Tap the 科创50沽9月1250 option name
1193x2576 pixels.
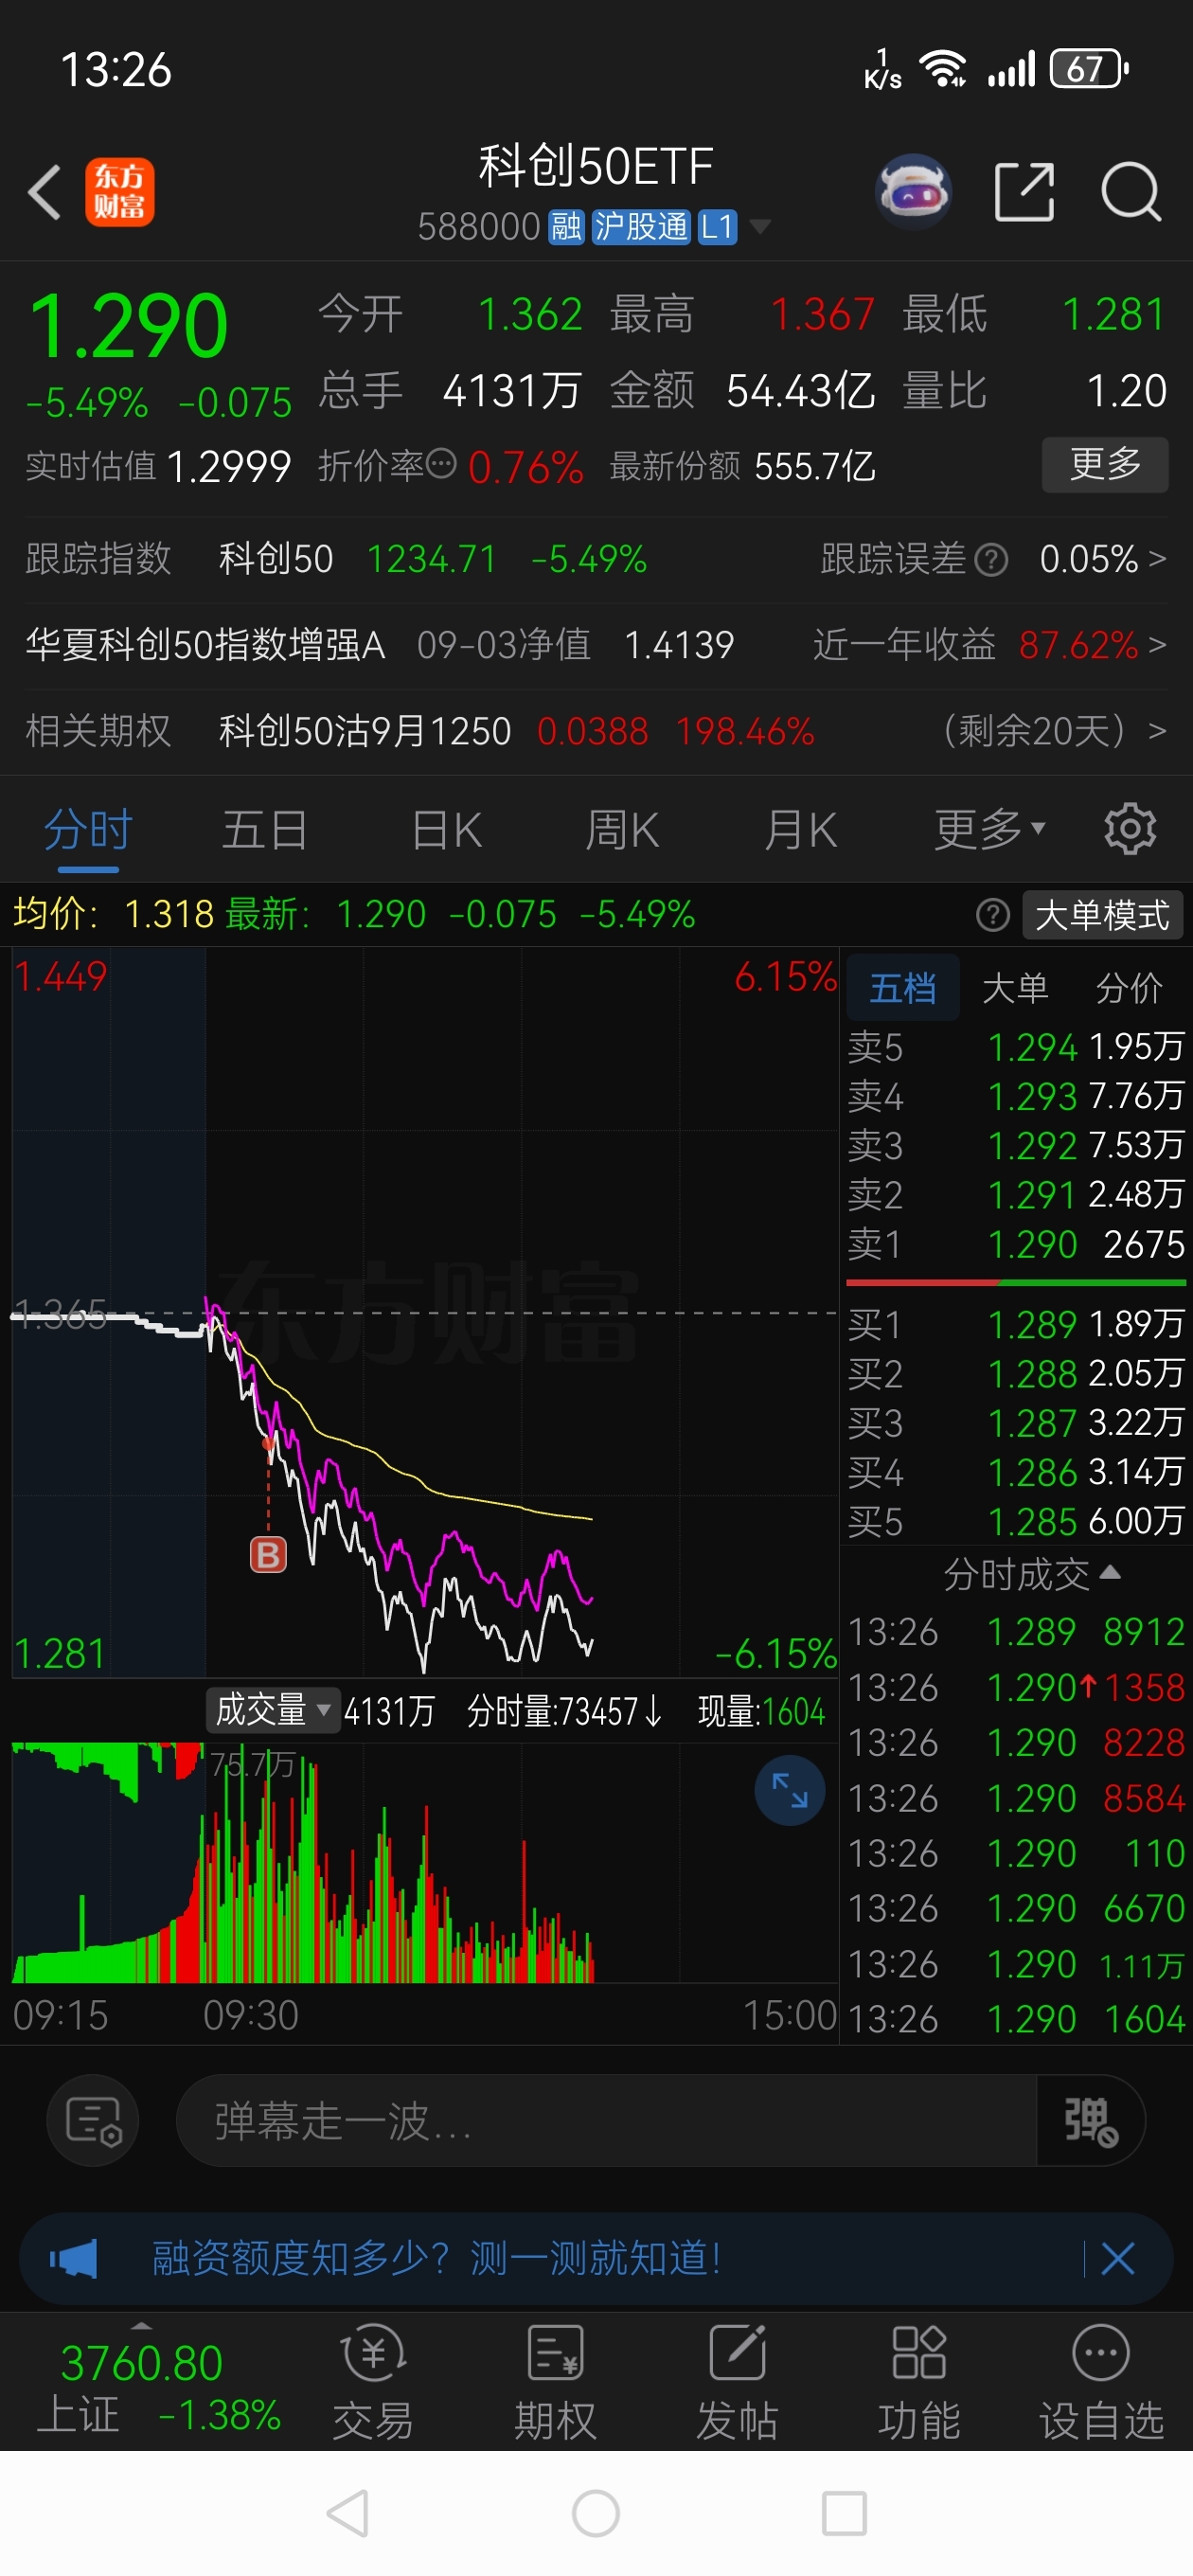click(x=365, y=731)
